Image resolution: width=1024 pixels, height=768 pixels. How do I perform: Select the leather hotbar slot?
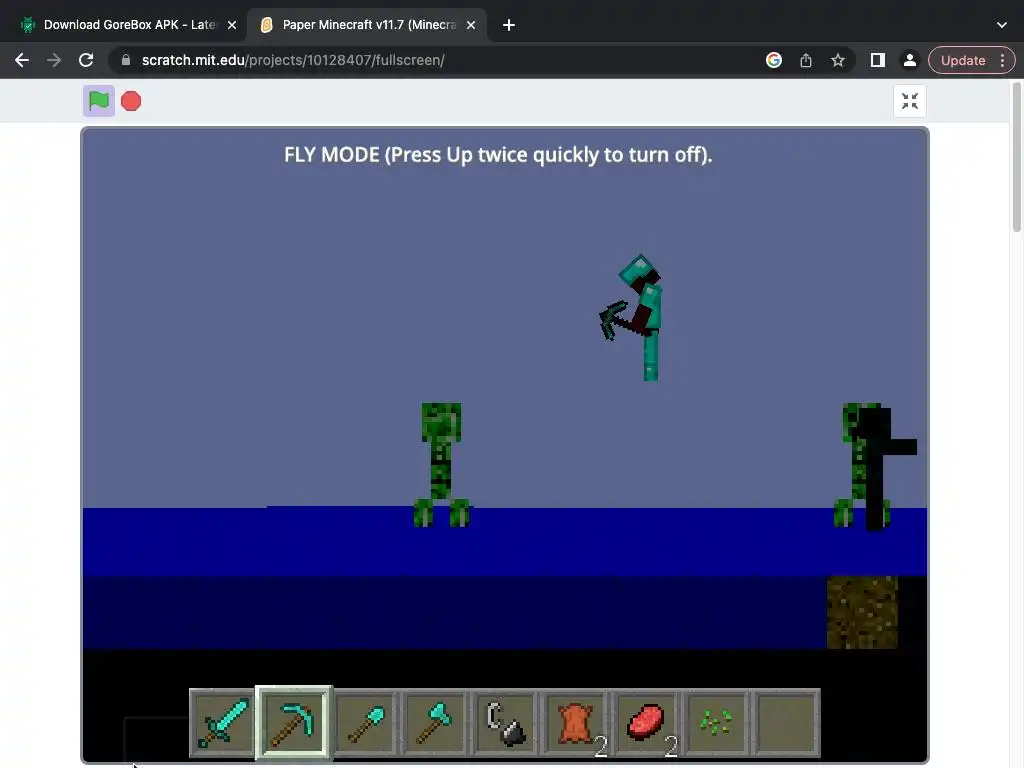click(x=576, y=723)
